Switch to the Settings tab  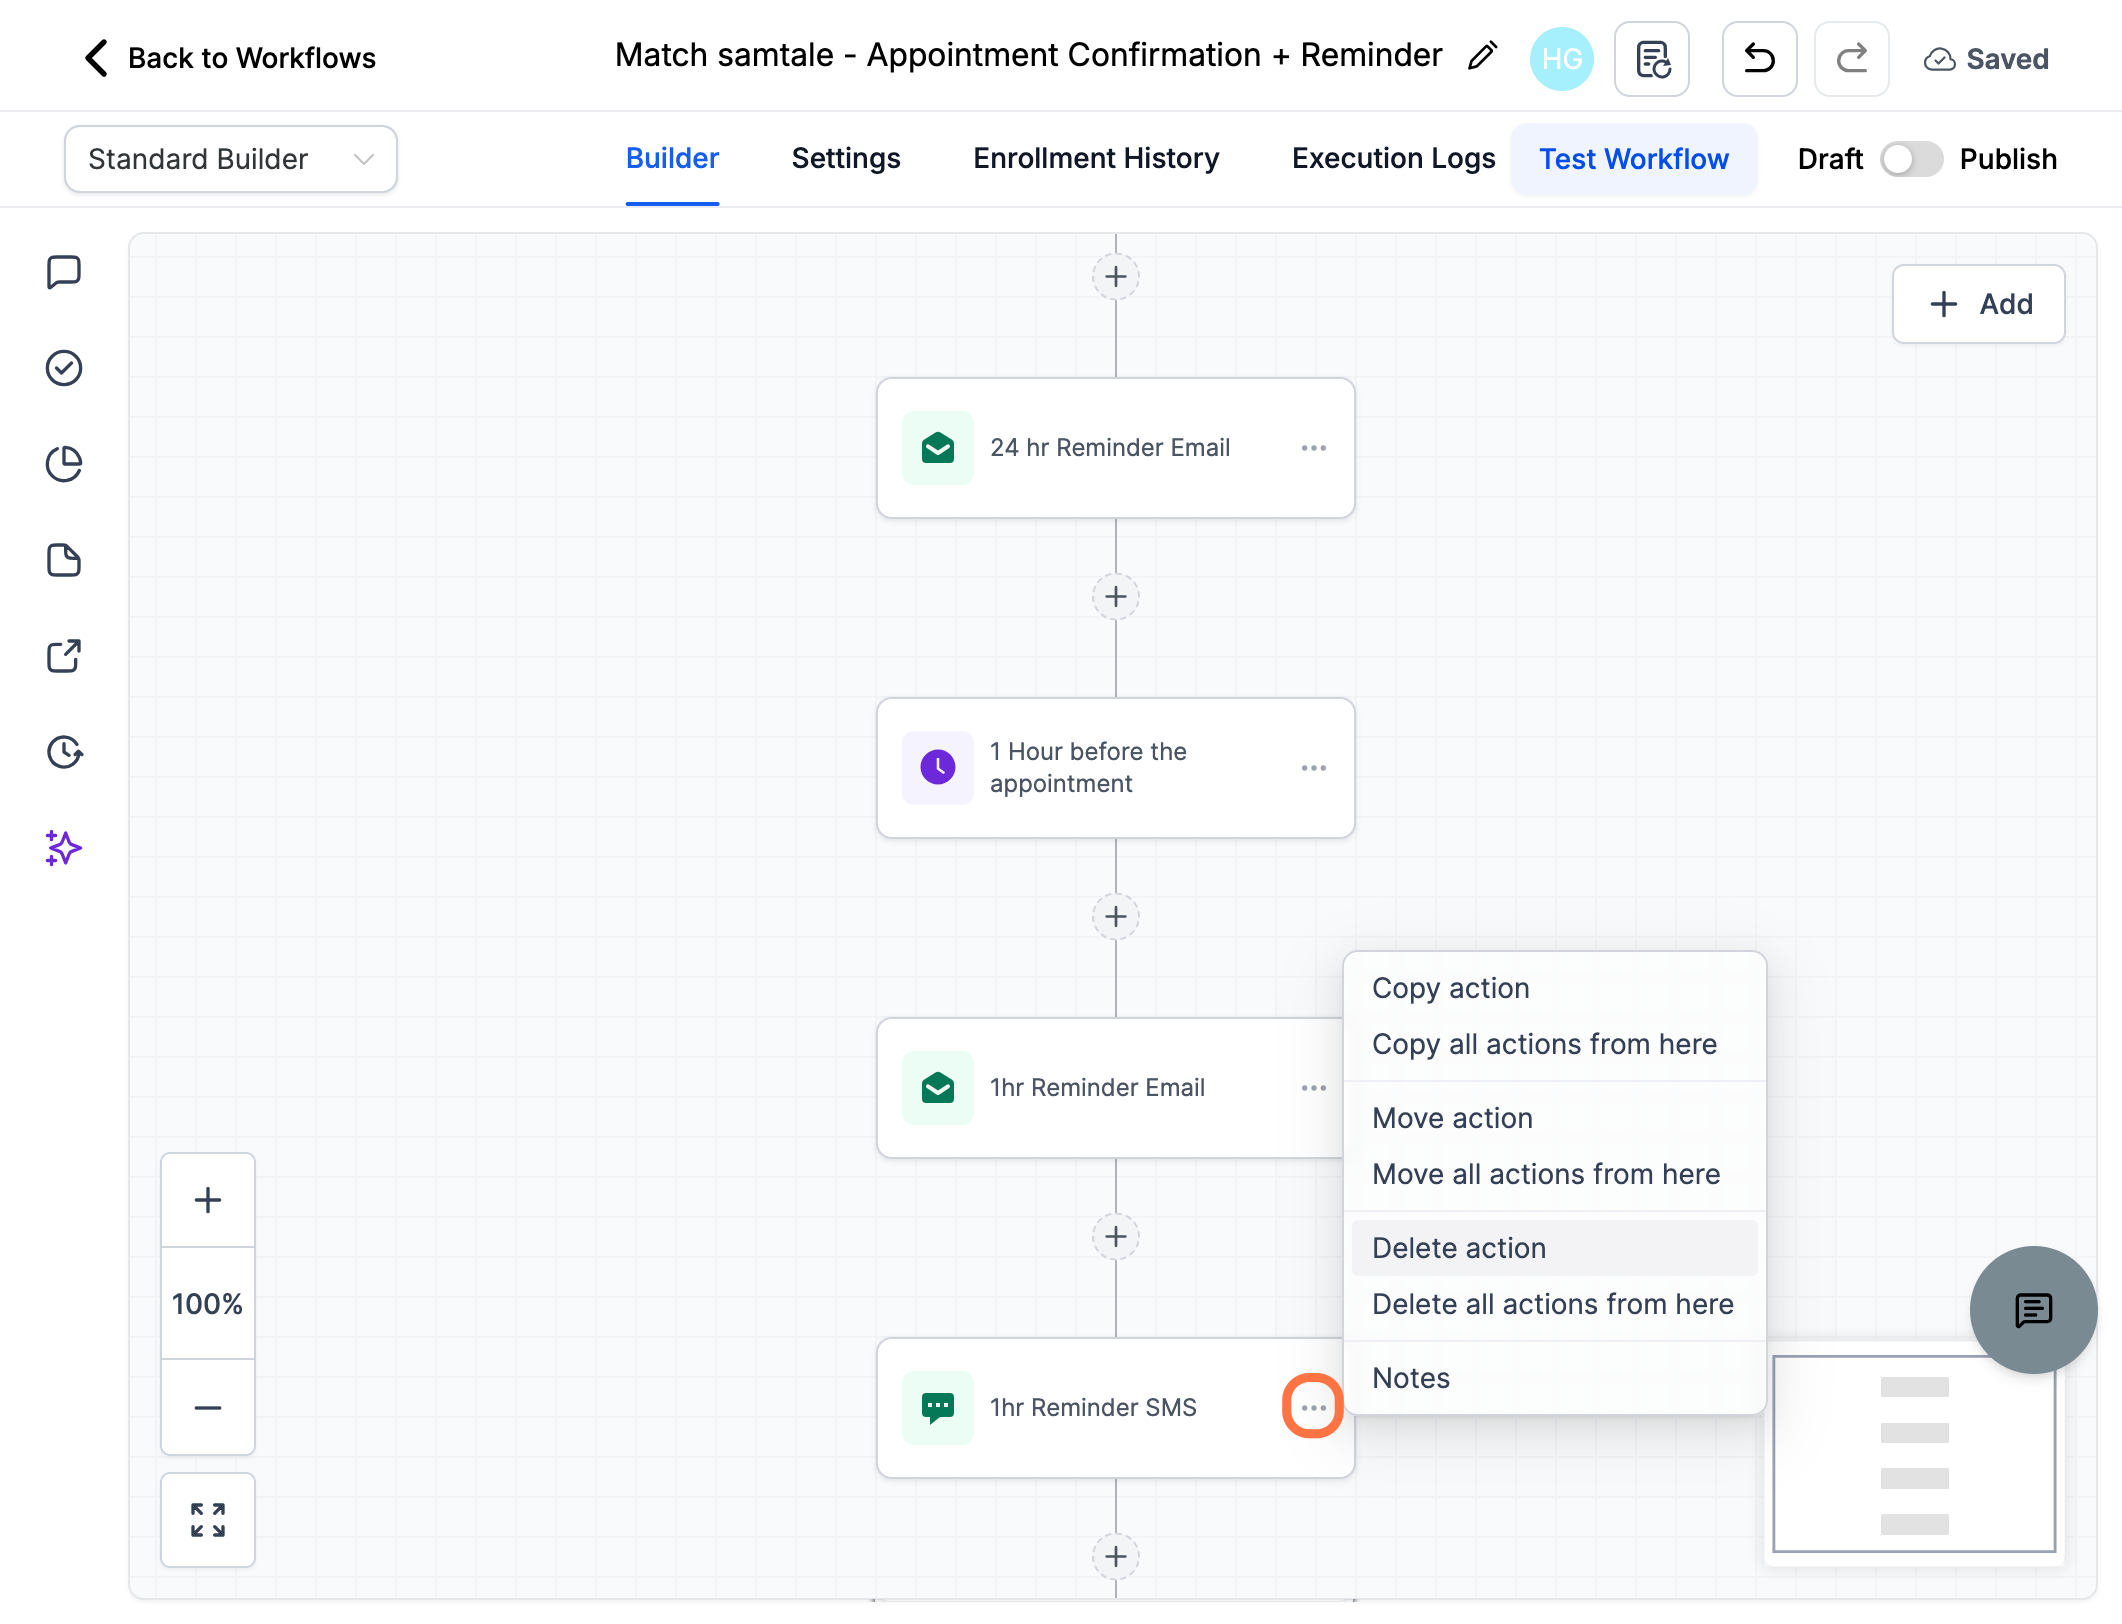coord(846,159)
